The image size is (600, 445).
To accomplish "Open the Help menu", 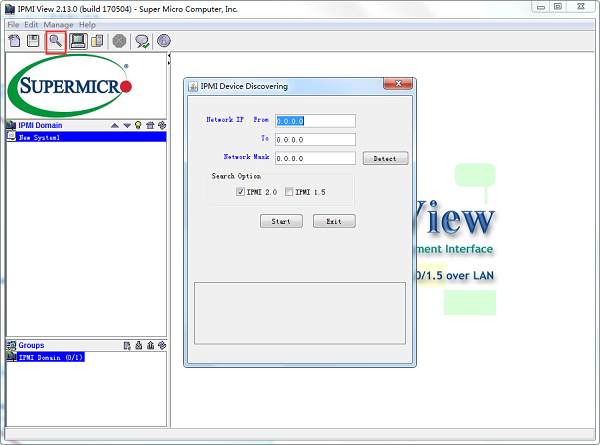I will [x=87, y=25].
